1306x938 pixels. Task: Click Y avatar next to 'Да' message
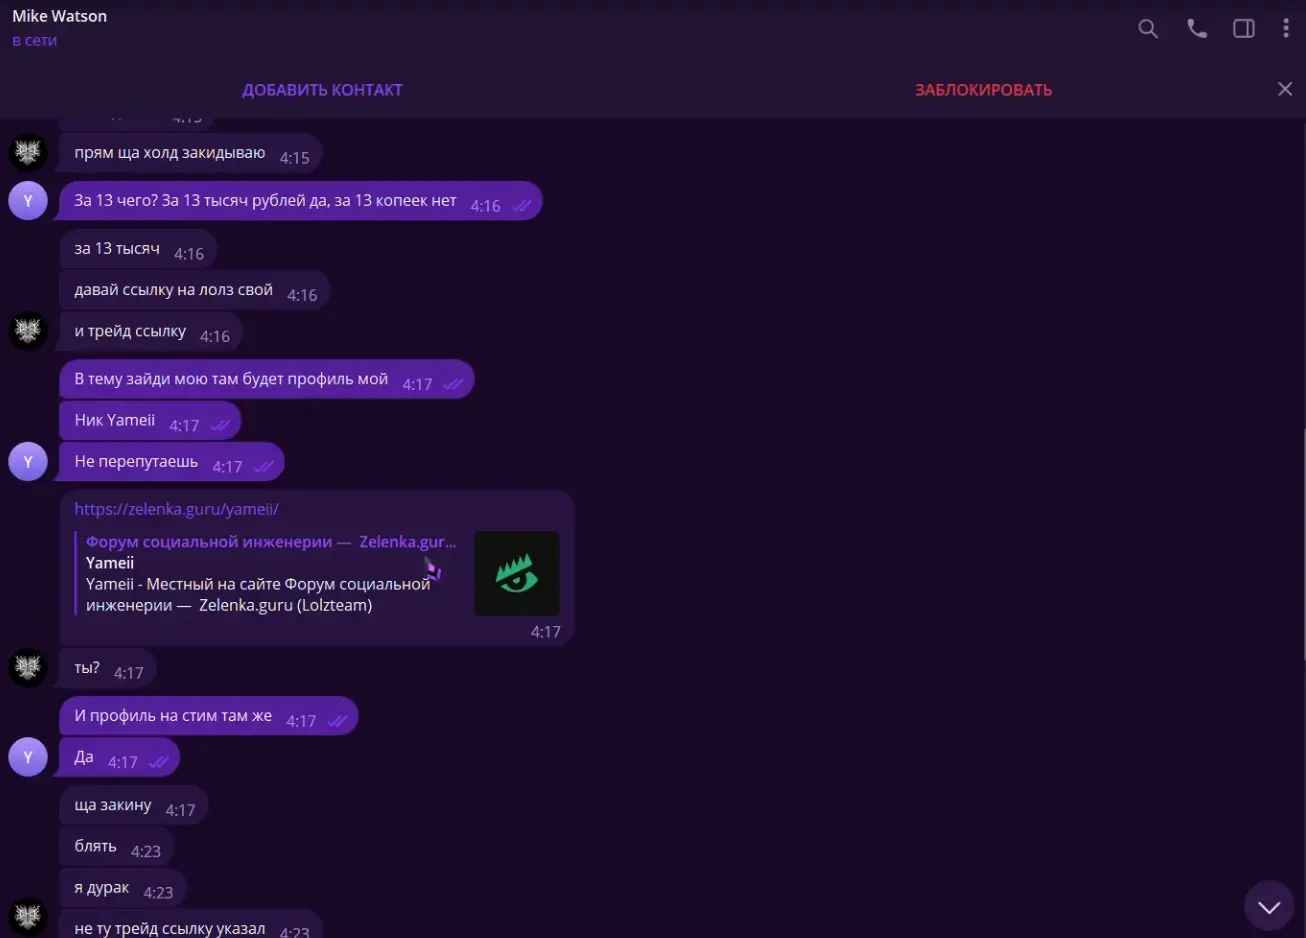(28, 757)
